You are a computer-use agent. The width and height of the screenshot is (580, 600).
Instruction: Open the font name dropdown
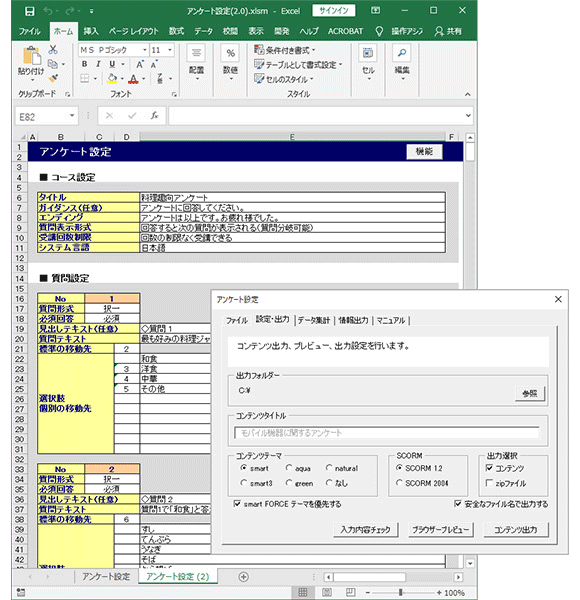145,50
